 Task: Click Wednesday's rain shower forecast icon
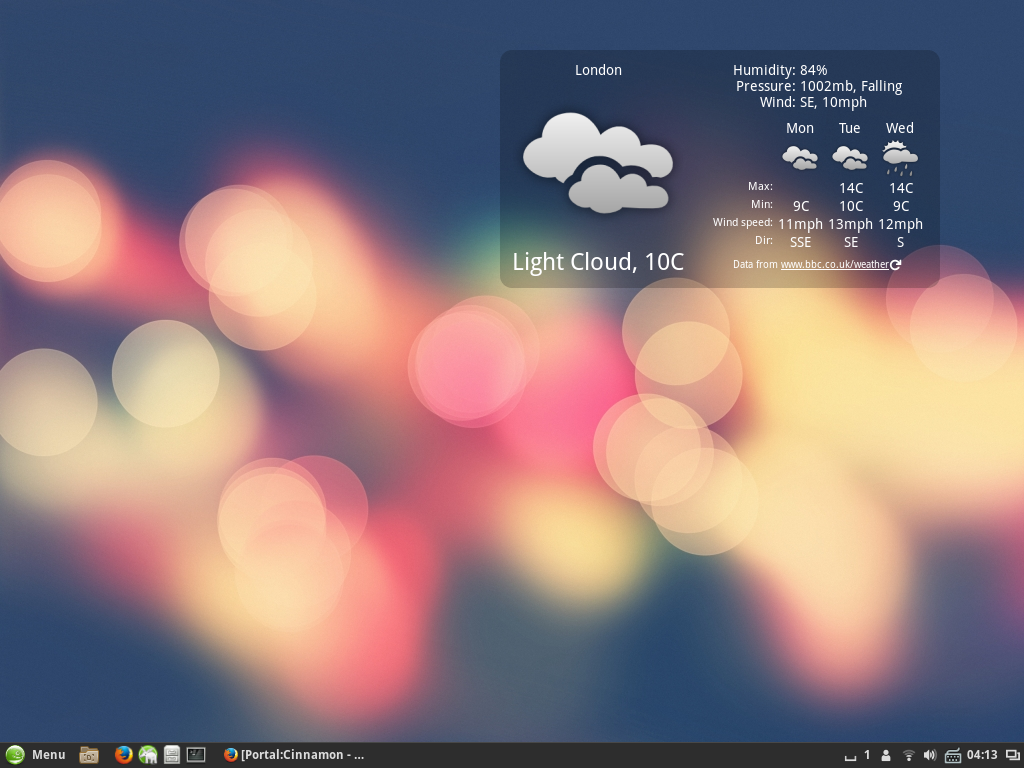point(900,155)
